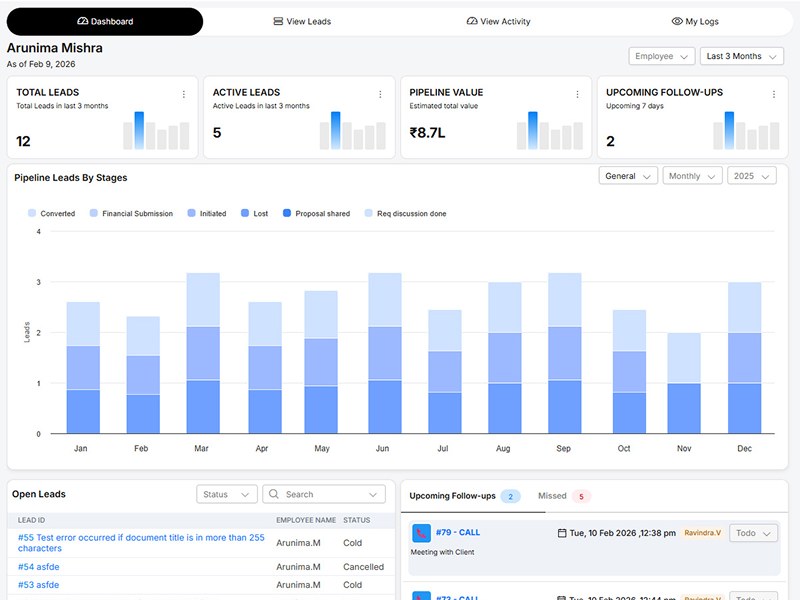Open the View Activity tab
Viewport: 800px width, 600px height.
click(x=498, y=21)
